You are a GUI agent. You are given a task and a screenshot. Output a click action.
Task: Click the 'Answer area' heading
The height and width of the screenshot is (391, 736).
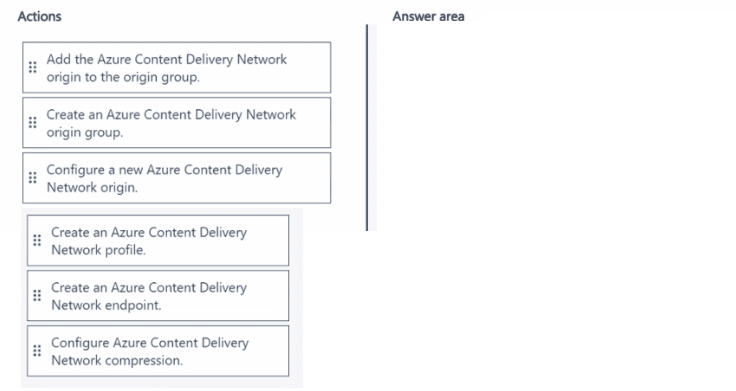pyautogui.click(x=429, y=16)
